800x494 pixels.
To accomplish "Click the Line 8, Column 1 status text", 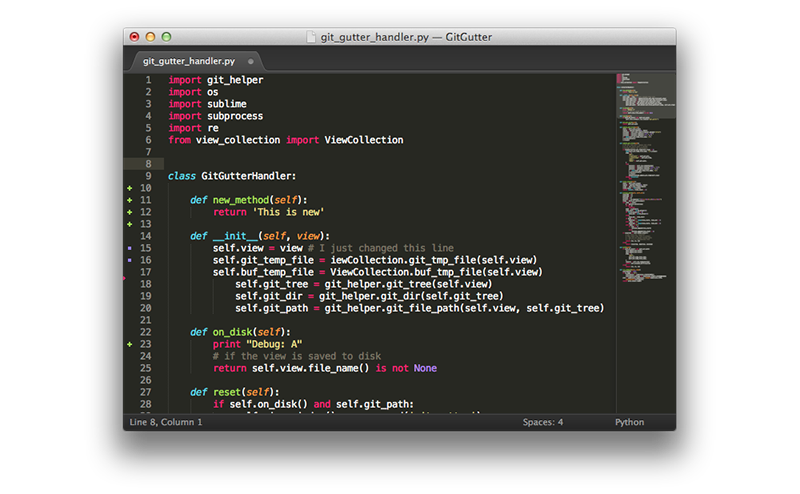I will [x=166, y=422].
